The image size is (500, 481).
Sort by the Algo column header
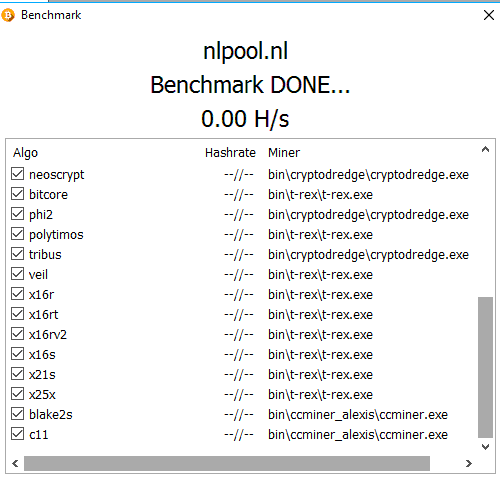pyautogui.click(x=26, y=153)
